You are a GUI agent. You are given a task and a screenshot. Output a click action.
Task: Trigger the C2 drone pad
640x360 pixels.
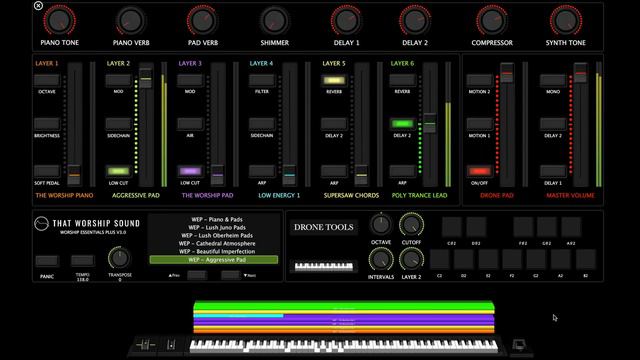tap(440, 260)
